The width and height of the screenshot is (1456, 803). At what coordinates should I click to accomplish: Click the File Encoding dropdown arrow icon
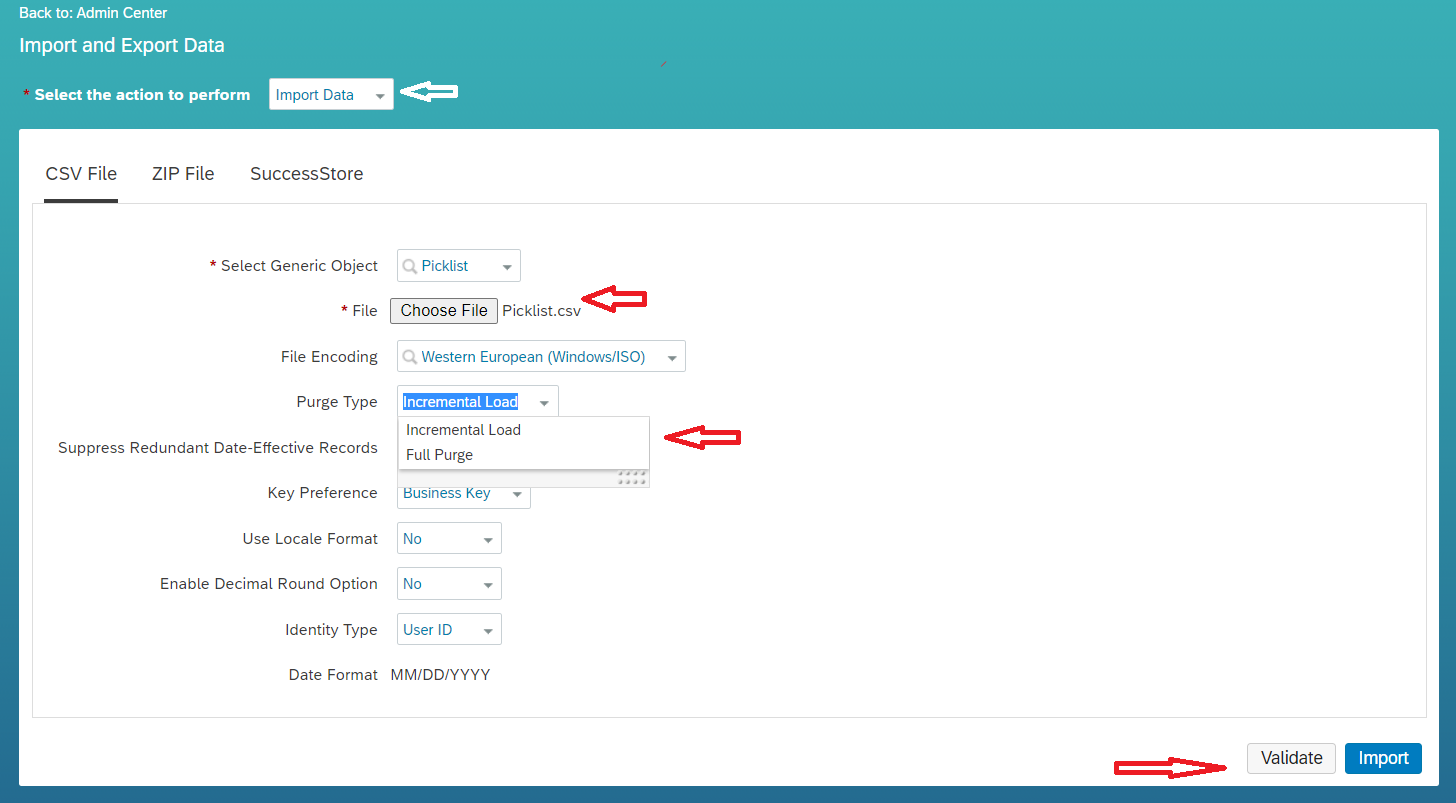pyautogui.click(x=670, y=356)
